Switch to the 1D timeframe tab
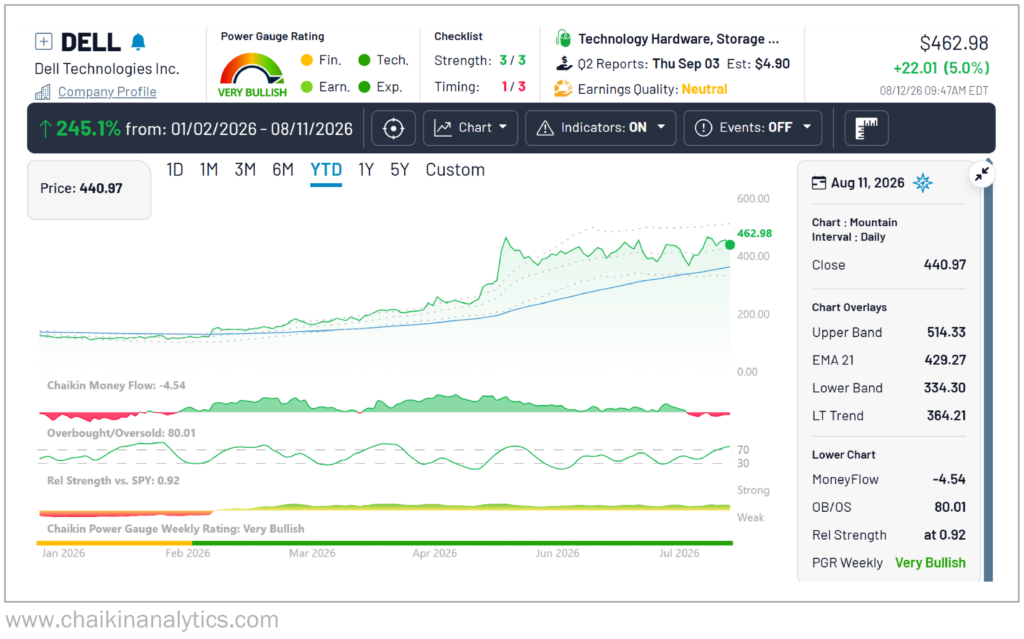The height and width of the screenshot is (639, 1024). coord(174,170)
